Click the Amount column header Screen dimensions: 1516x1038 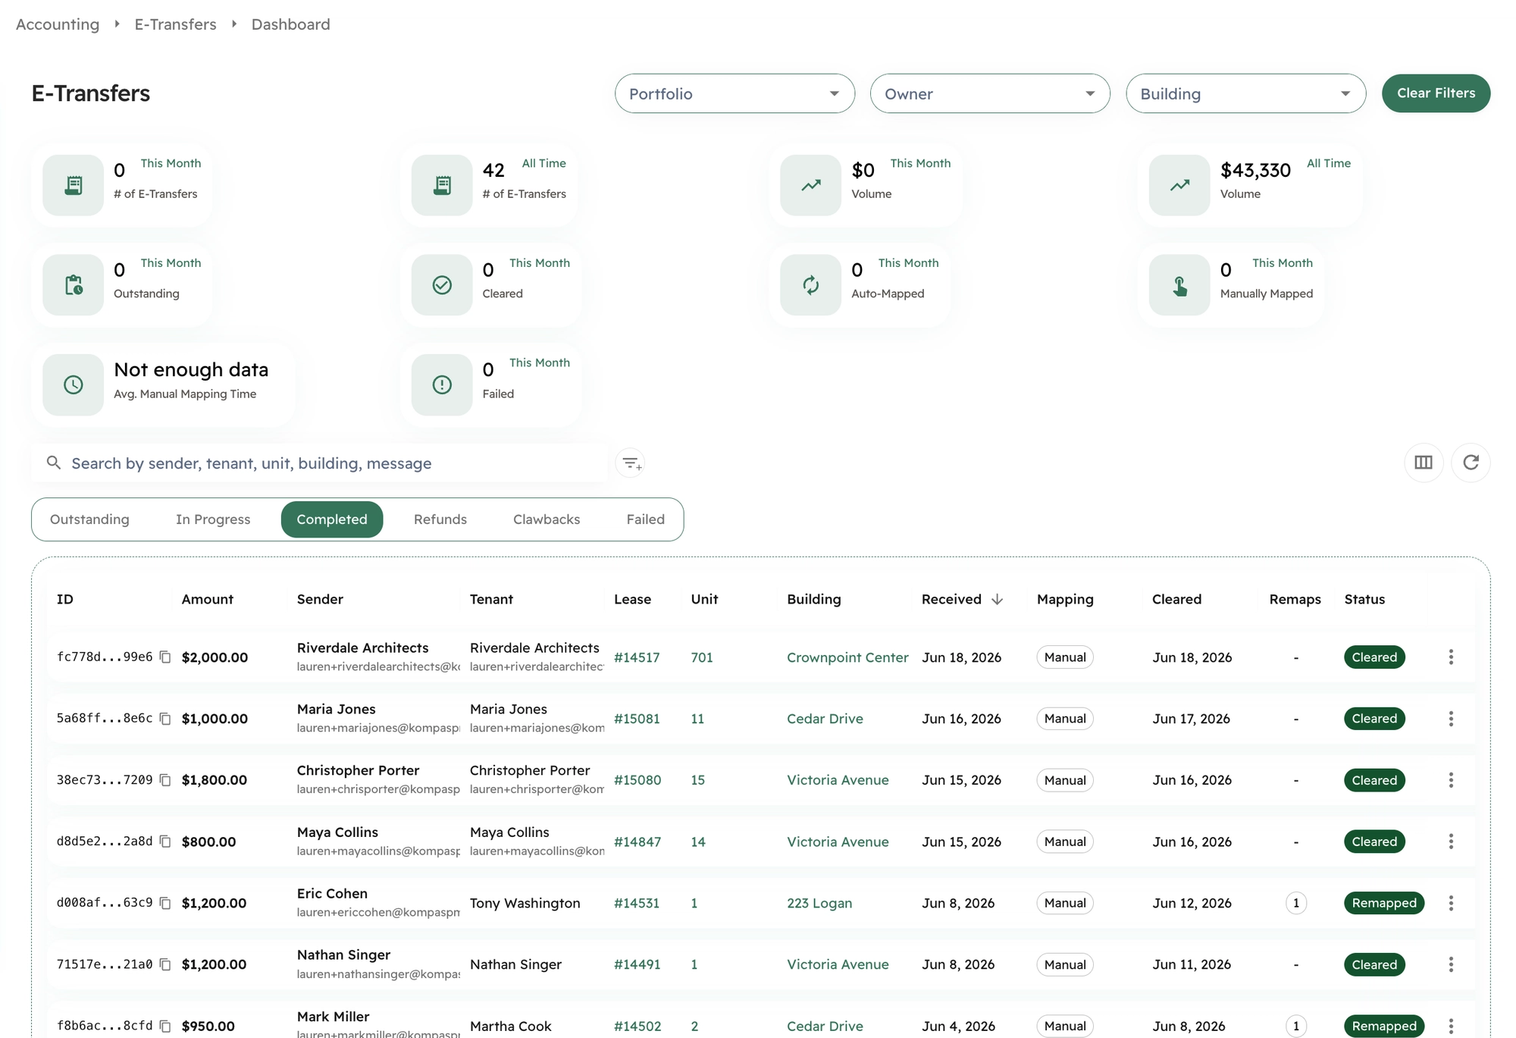(207, 599)
